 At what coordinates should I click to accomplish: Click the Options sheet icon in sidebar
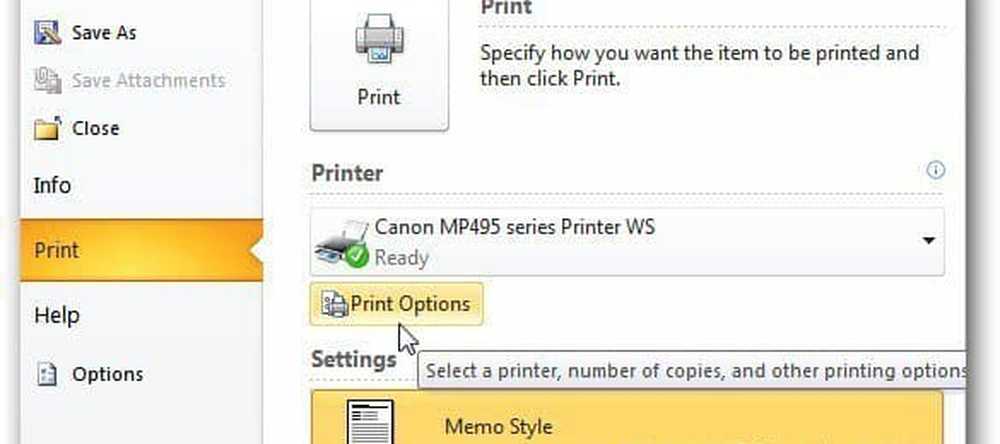47,374
